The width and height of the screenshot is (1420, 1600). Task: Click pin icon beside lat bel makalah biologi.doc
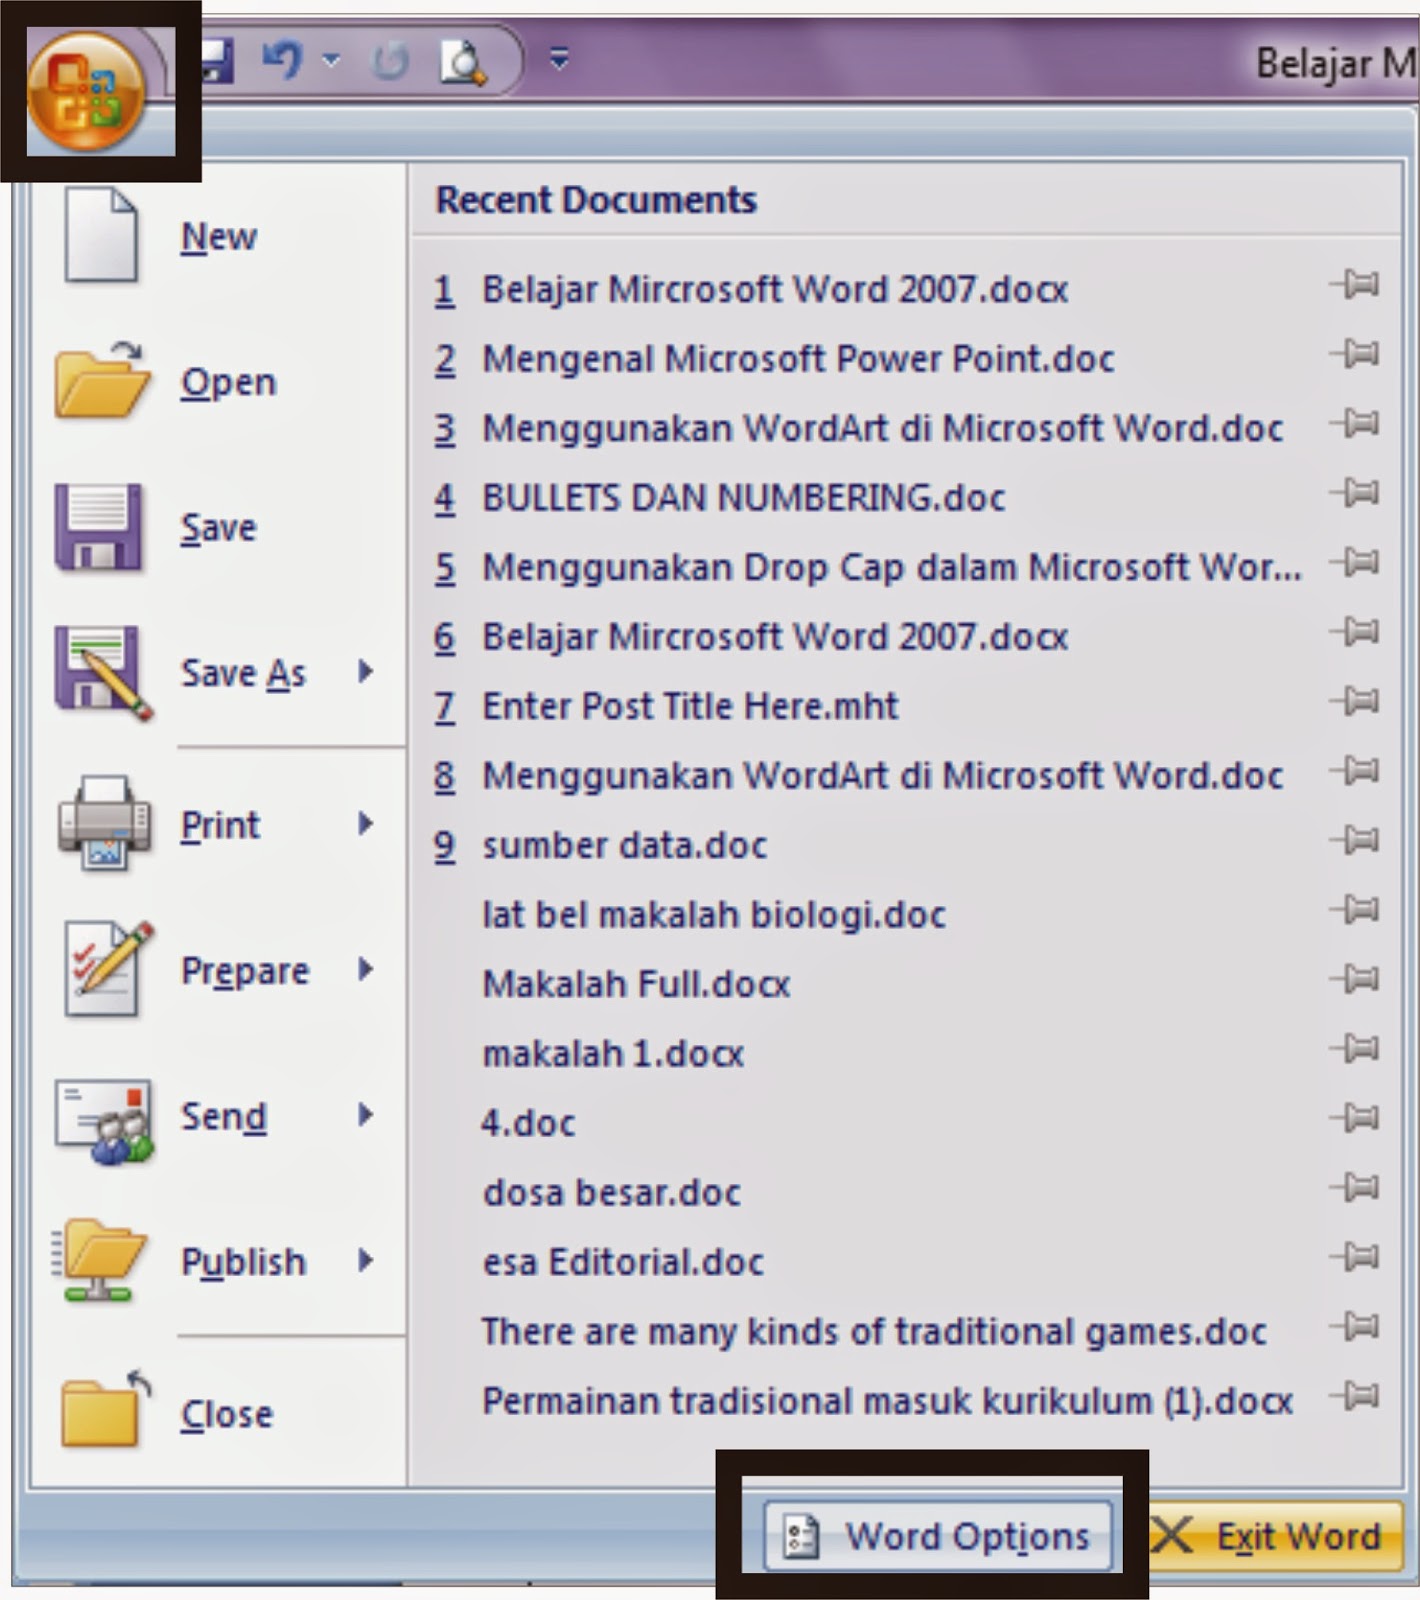coord(1355,910)
